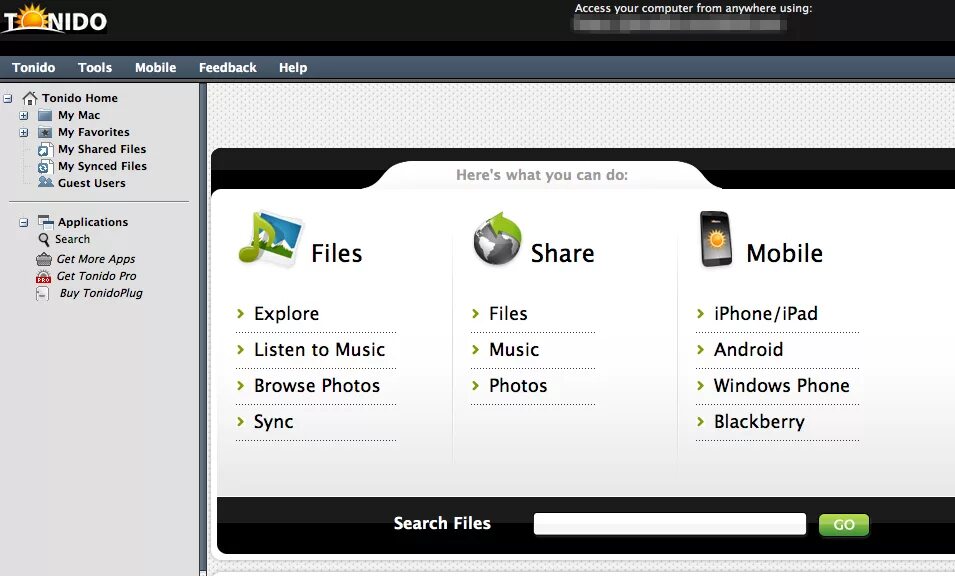Expand the My Mac tree node
Viewport: 955px width, 576px height.
tap(24, 115)
